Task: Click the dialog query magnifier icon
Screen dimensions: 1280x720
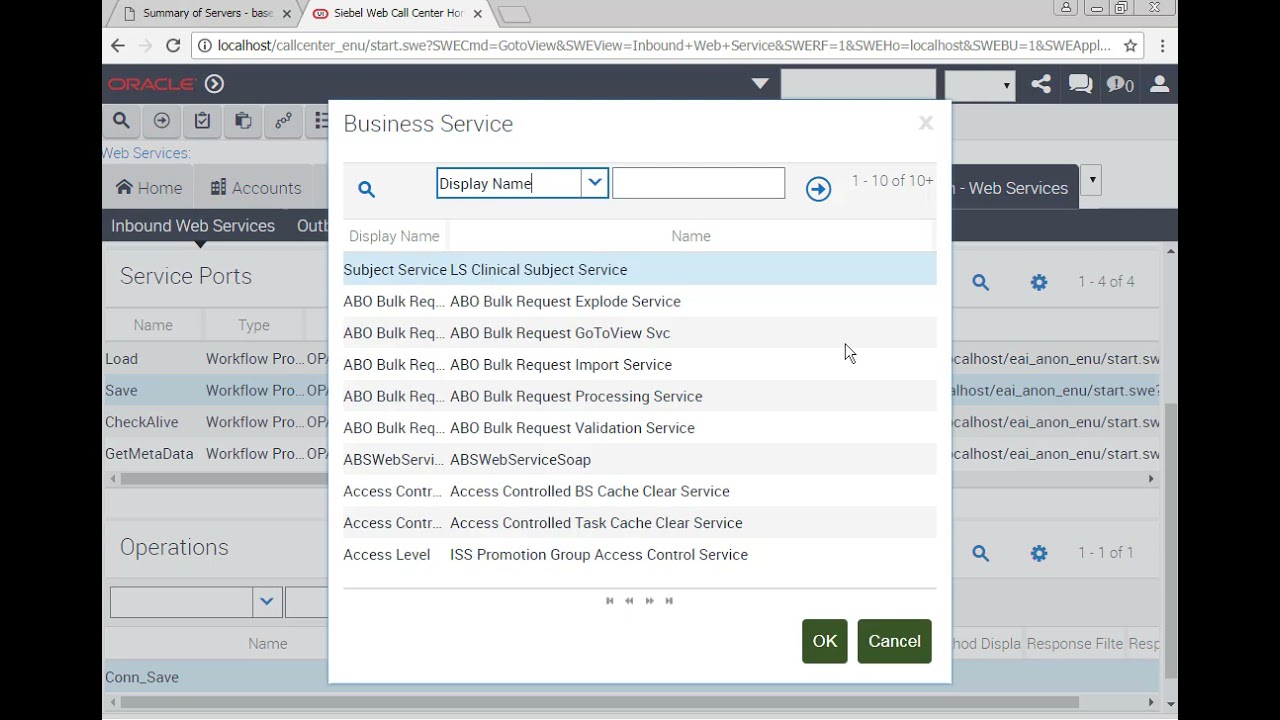Action: tap(366, 189)
